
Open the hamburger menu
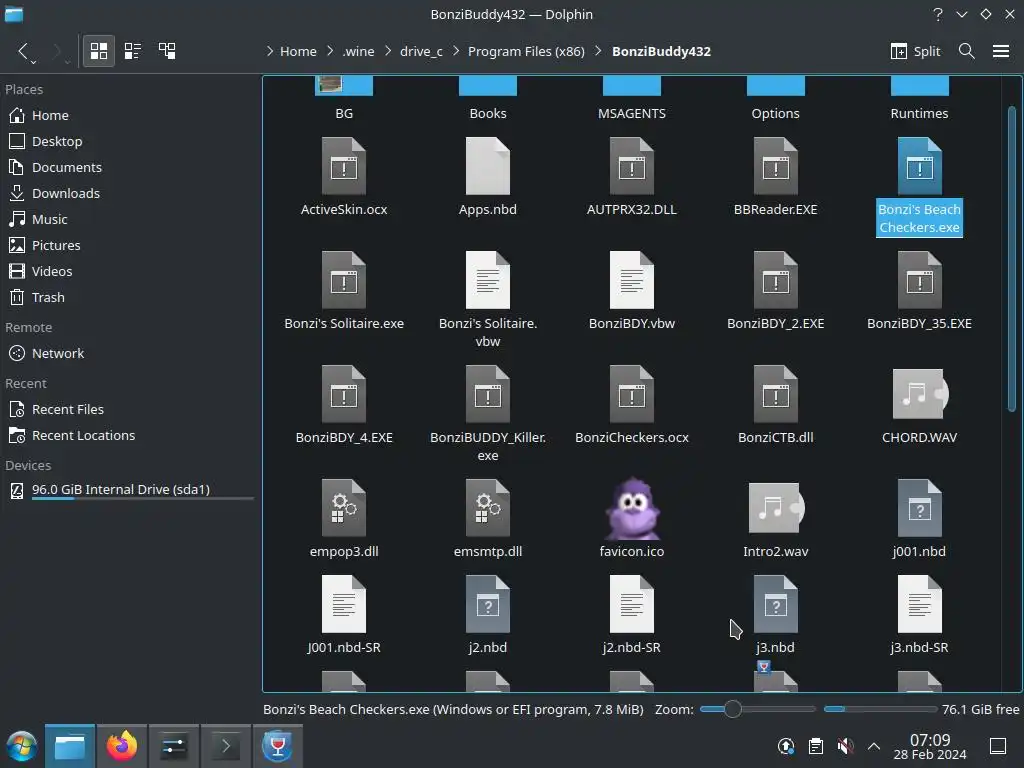coord(1000,51)
